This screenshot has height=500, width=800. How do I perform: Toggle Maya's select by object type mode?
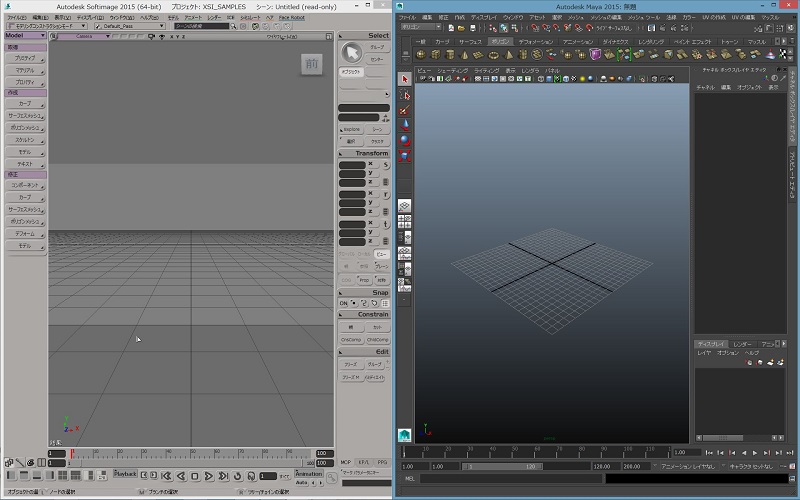(x=504, y=28)
